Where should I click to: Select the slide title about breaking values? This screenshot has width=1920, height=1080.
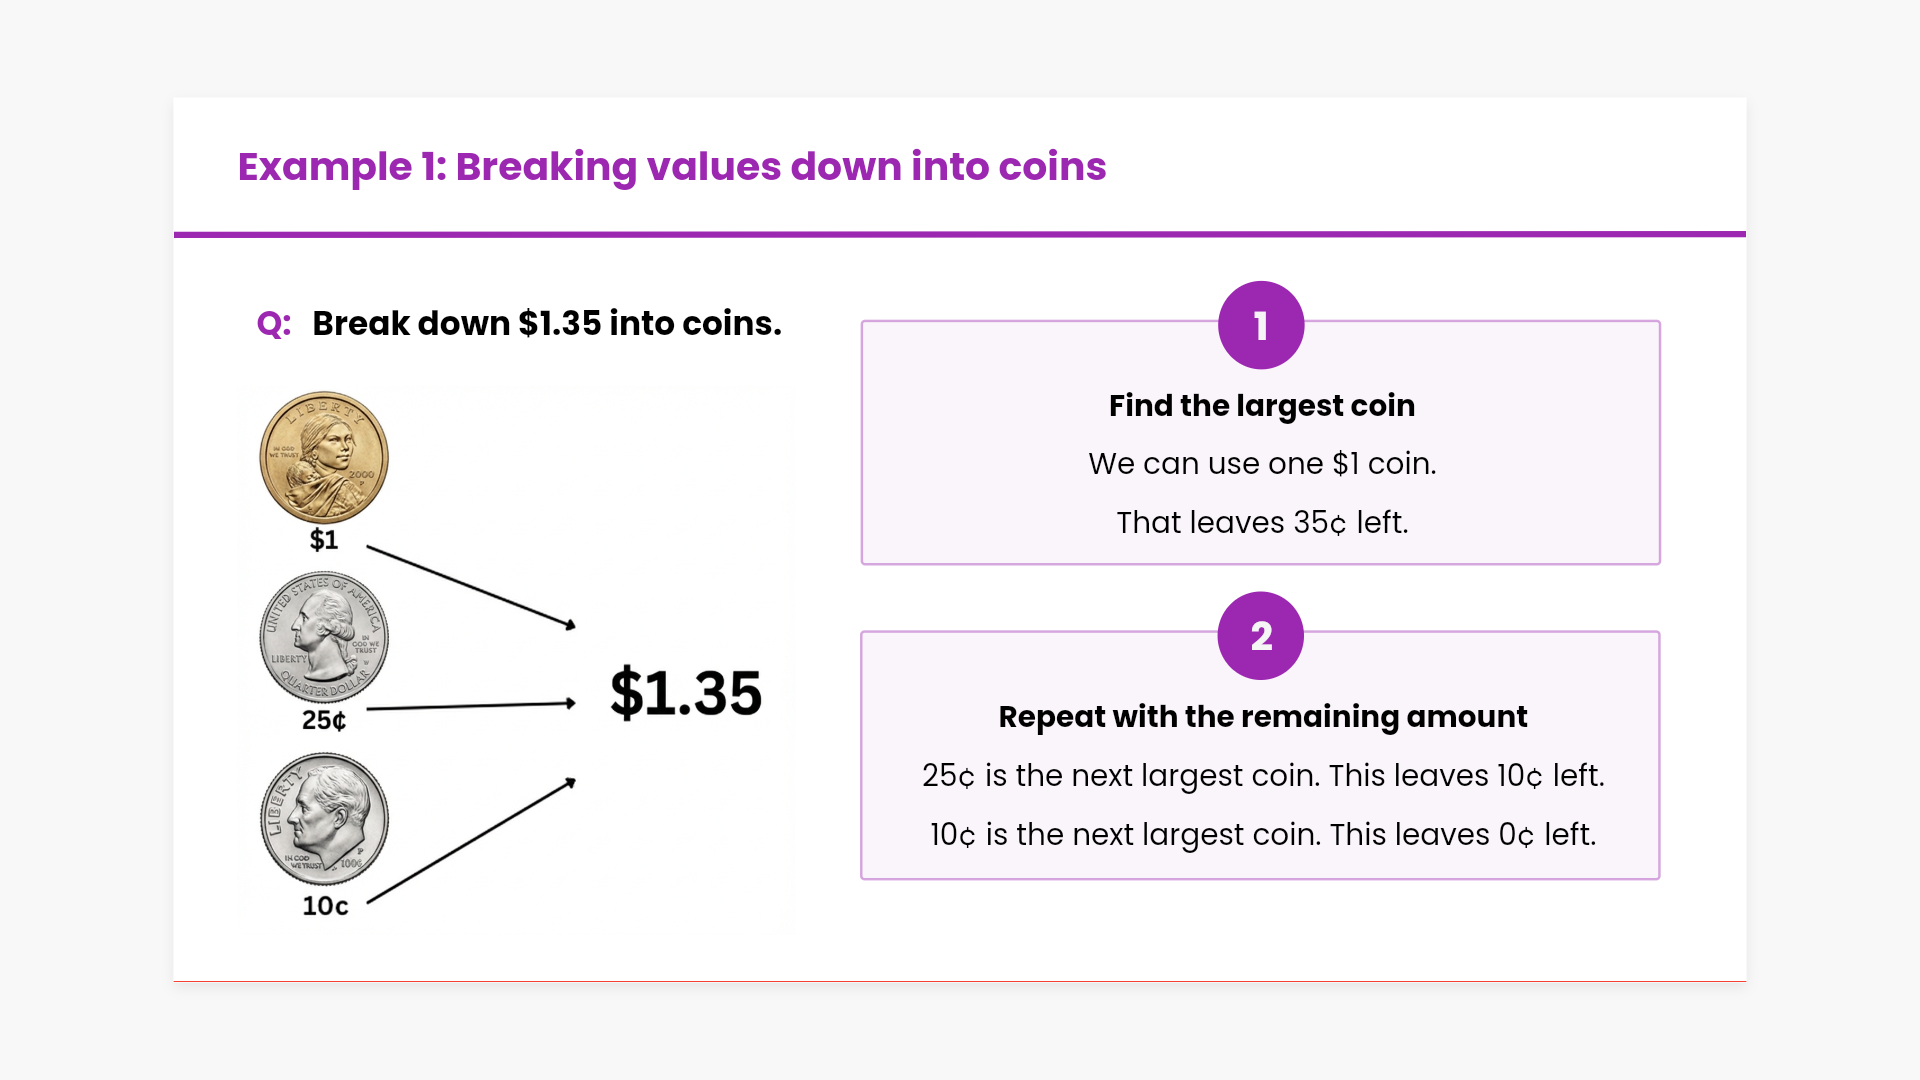coord(672,167)
